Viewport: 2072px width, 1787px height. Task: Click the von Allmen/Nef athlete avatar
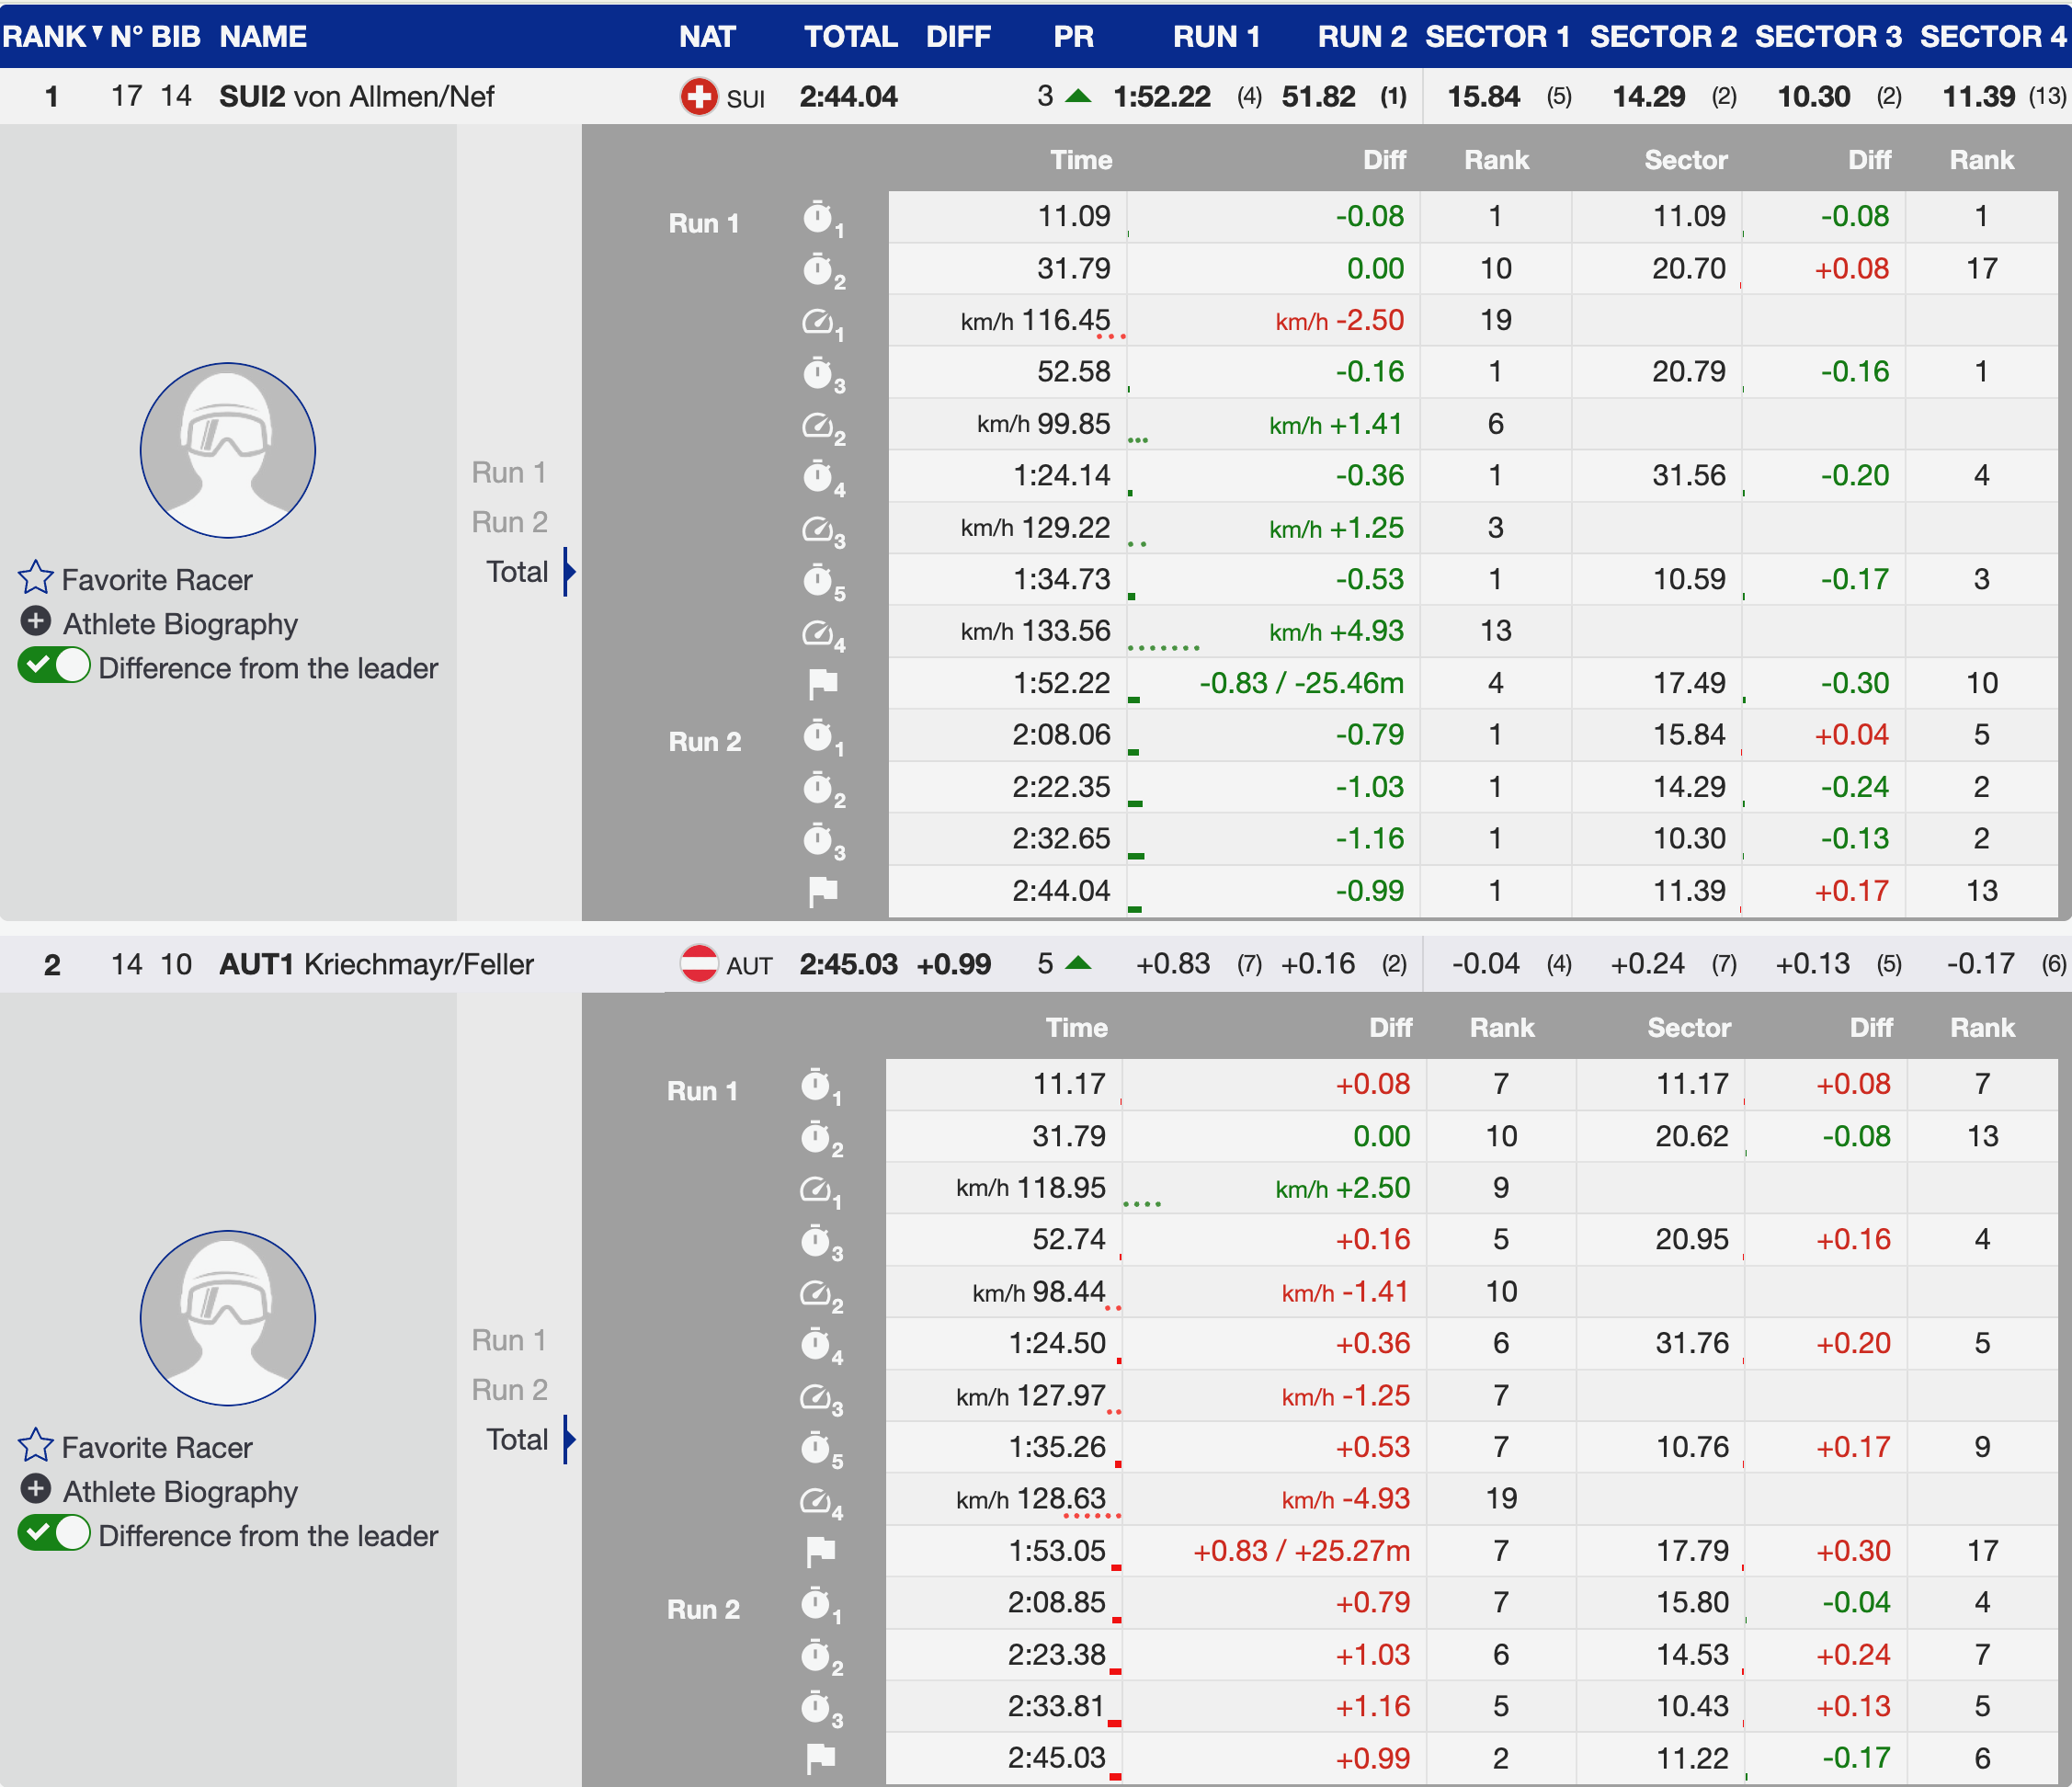tap(228, 450)
